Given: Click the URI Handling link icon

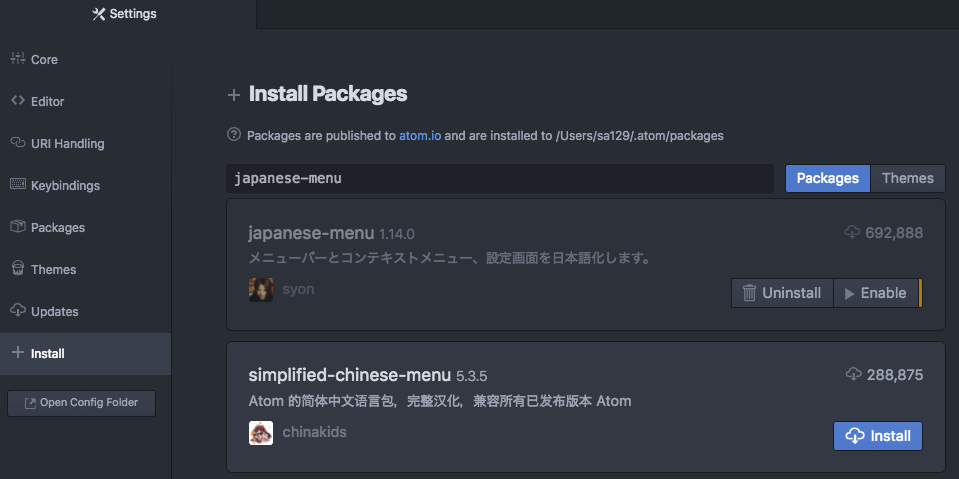Looking at the screenshot, I should click(x=18, y=143).
